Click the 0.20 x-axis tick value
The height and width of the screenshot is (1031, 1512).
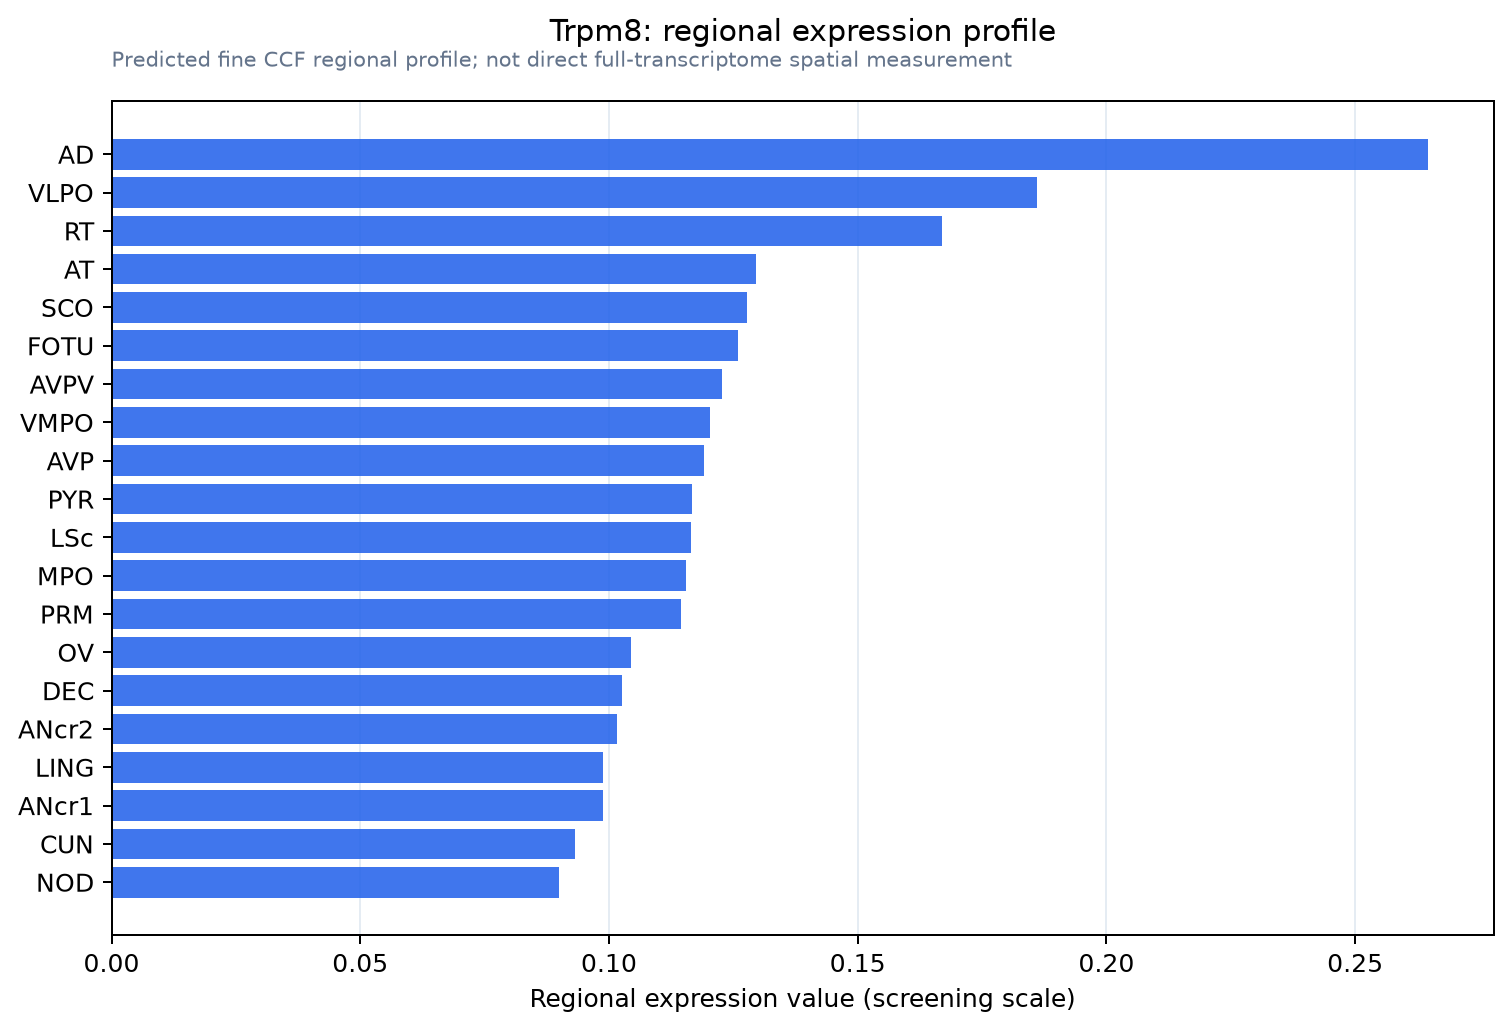pyautogui.click(x=1106, y=963)
